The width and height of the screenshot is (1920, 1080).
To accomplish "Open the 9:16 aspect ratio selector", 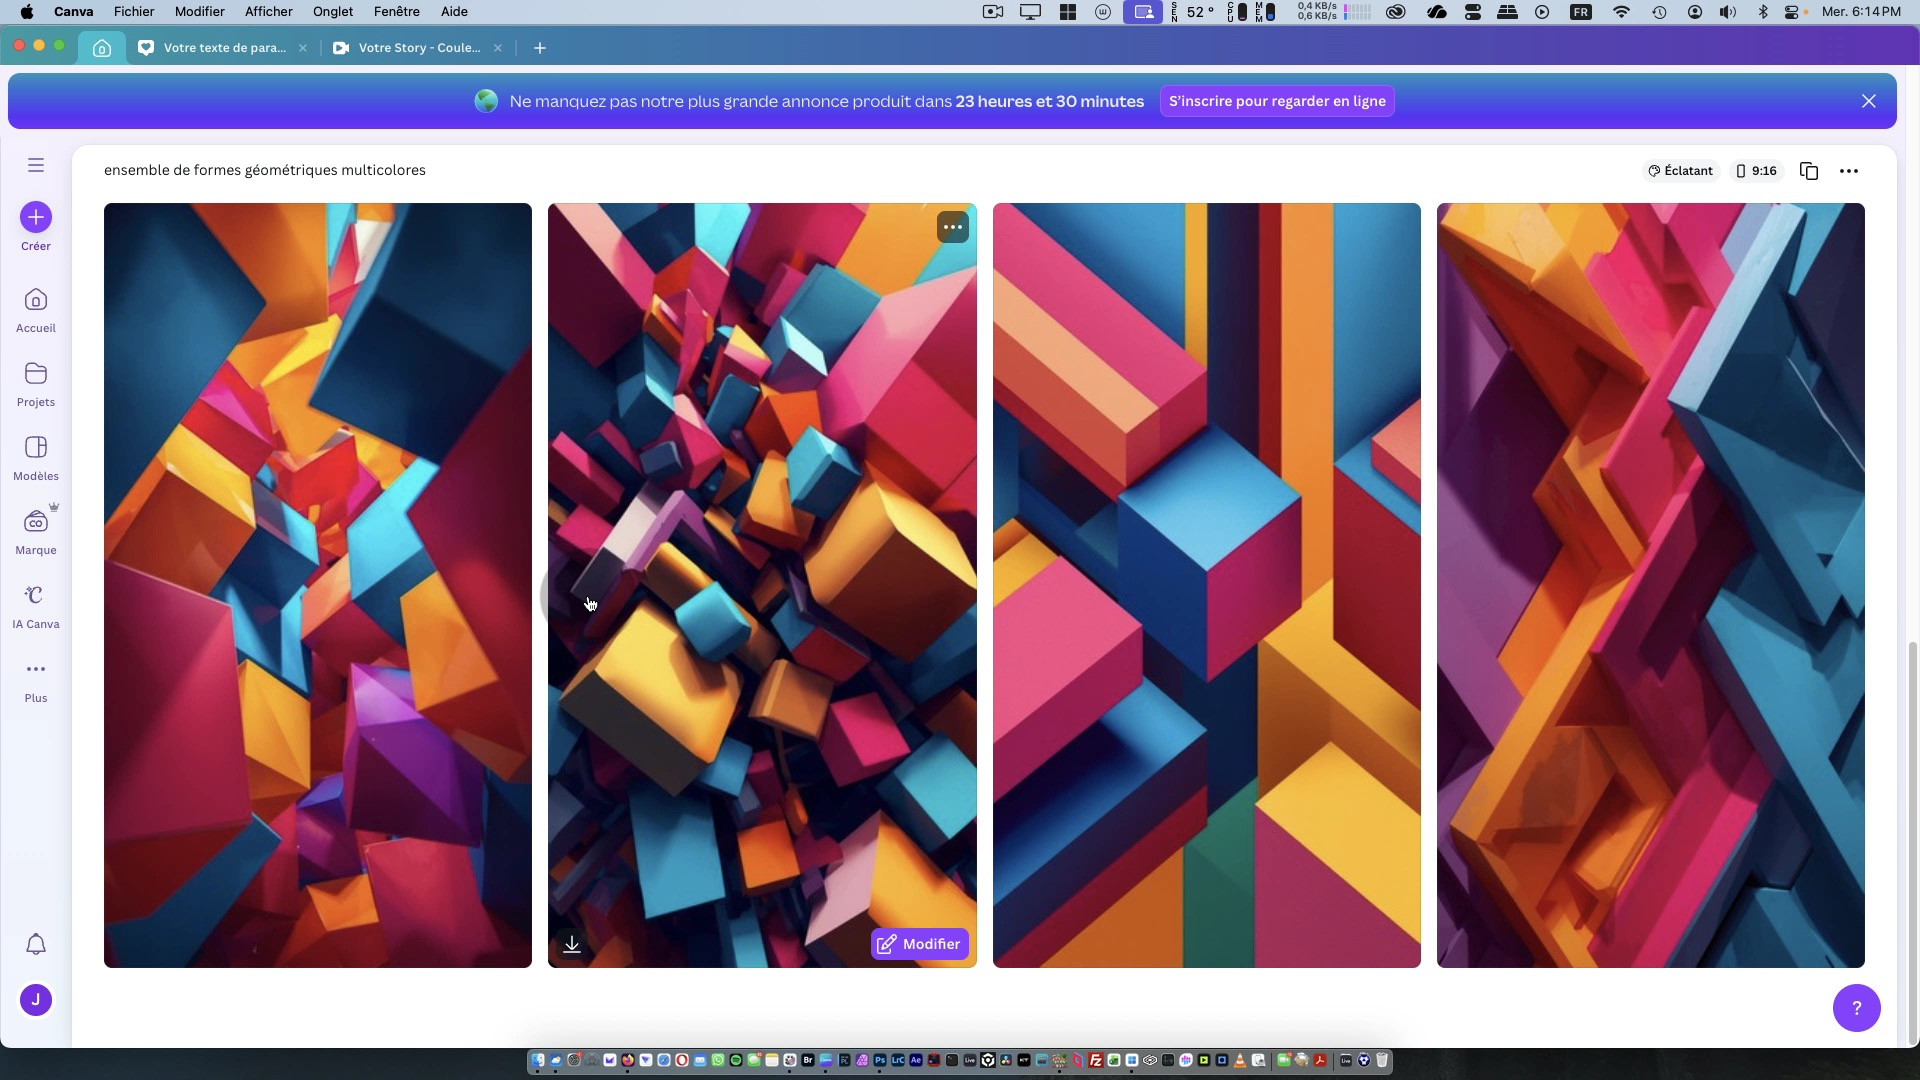I will coord(1756,171).
